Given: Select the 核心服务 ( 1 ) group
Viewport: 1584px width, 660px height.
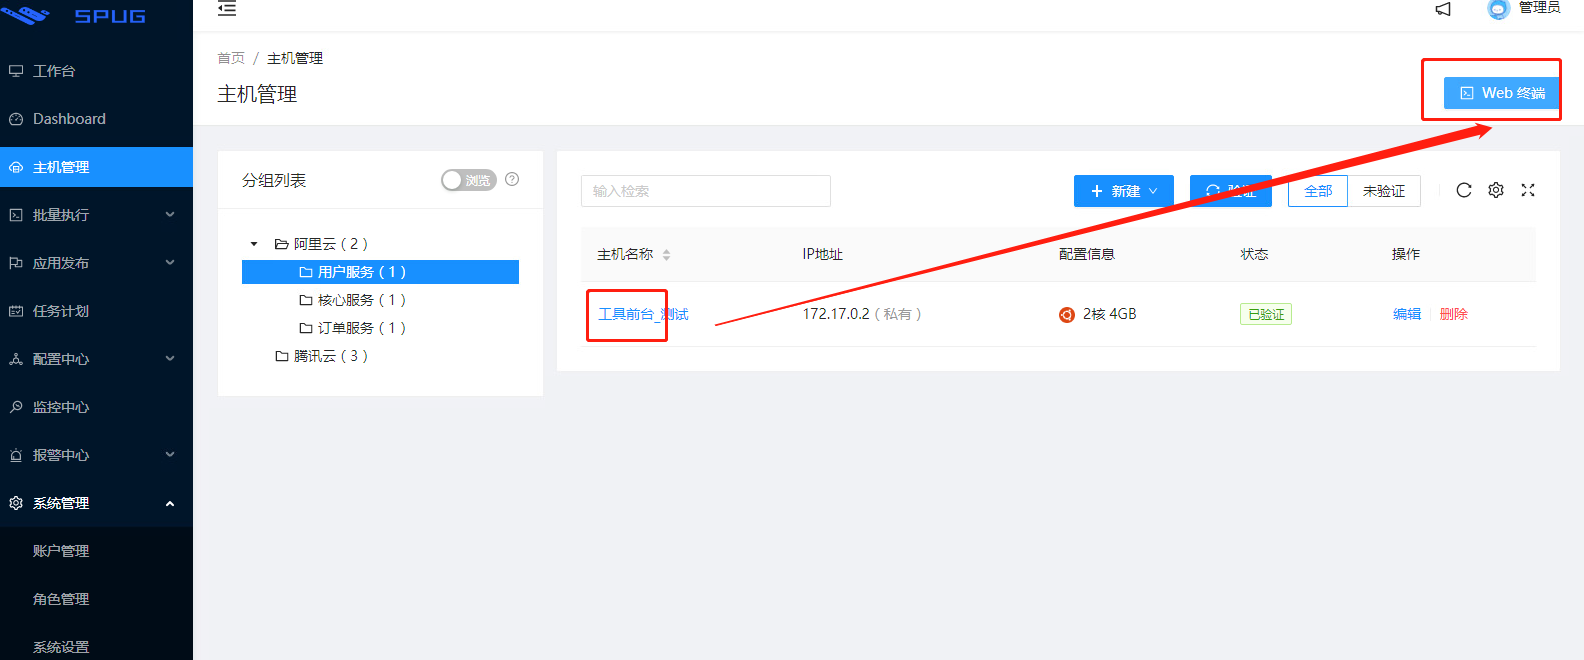Looking at the screenshot, I should point(352,300).
